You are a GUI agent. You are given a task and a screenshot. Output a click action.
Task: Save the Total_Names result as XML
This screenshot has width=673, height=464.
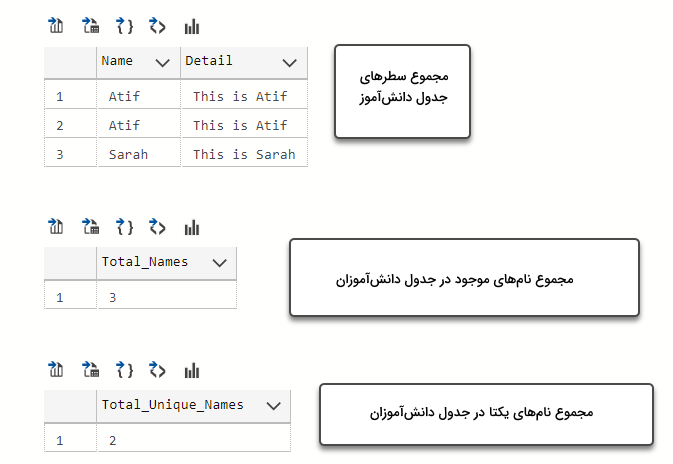[158, 227]
